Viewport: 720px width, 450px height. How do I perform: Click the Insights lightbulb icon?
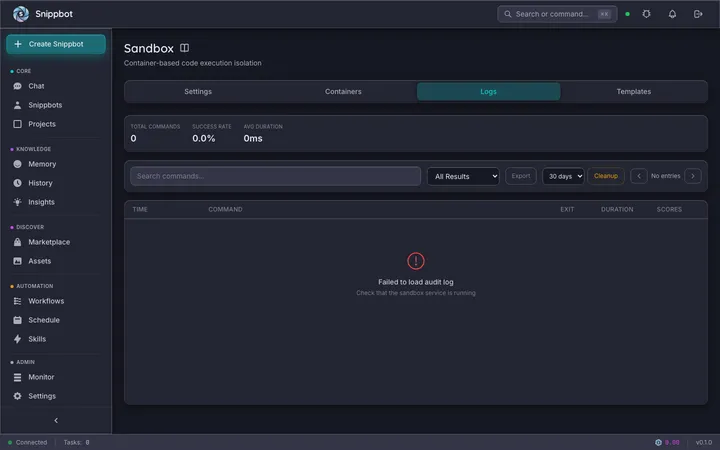(17, 202)
